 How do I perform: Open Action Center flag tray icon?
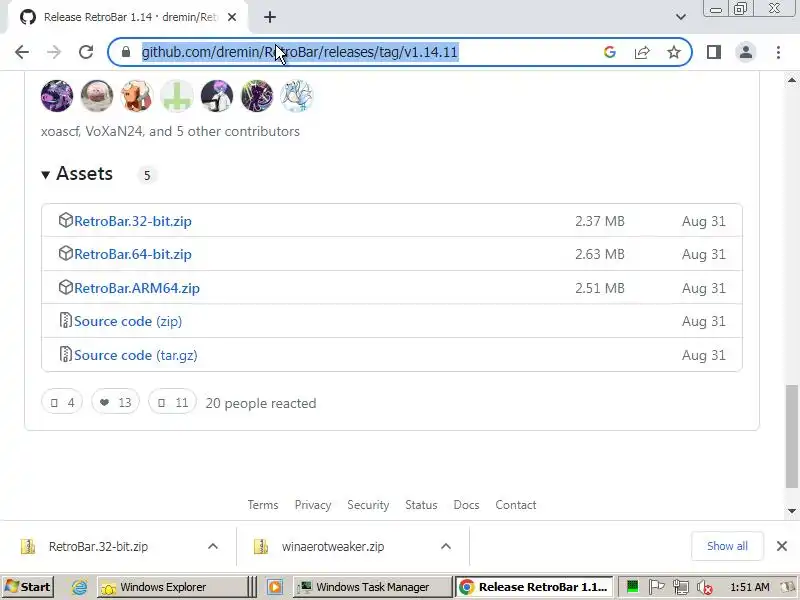coord(656,587)
